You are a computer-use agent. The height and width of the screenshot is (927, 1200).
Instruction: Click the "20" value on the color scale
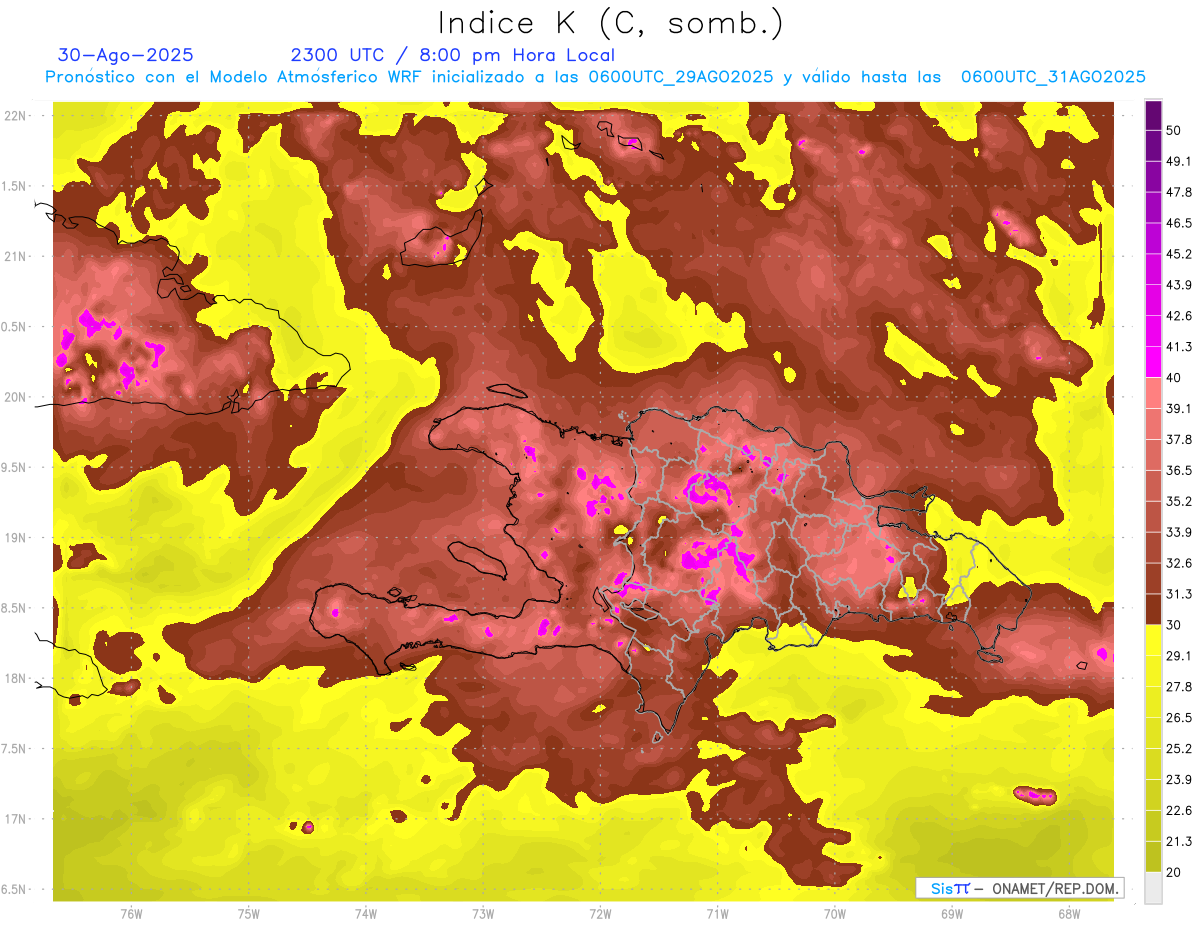[x=1173, y=872]
